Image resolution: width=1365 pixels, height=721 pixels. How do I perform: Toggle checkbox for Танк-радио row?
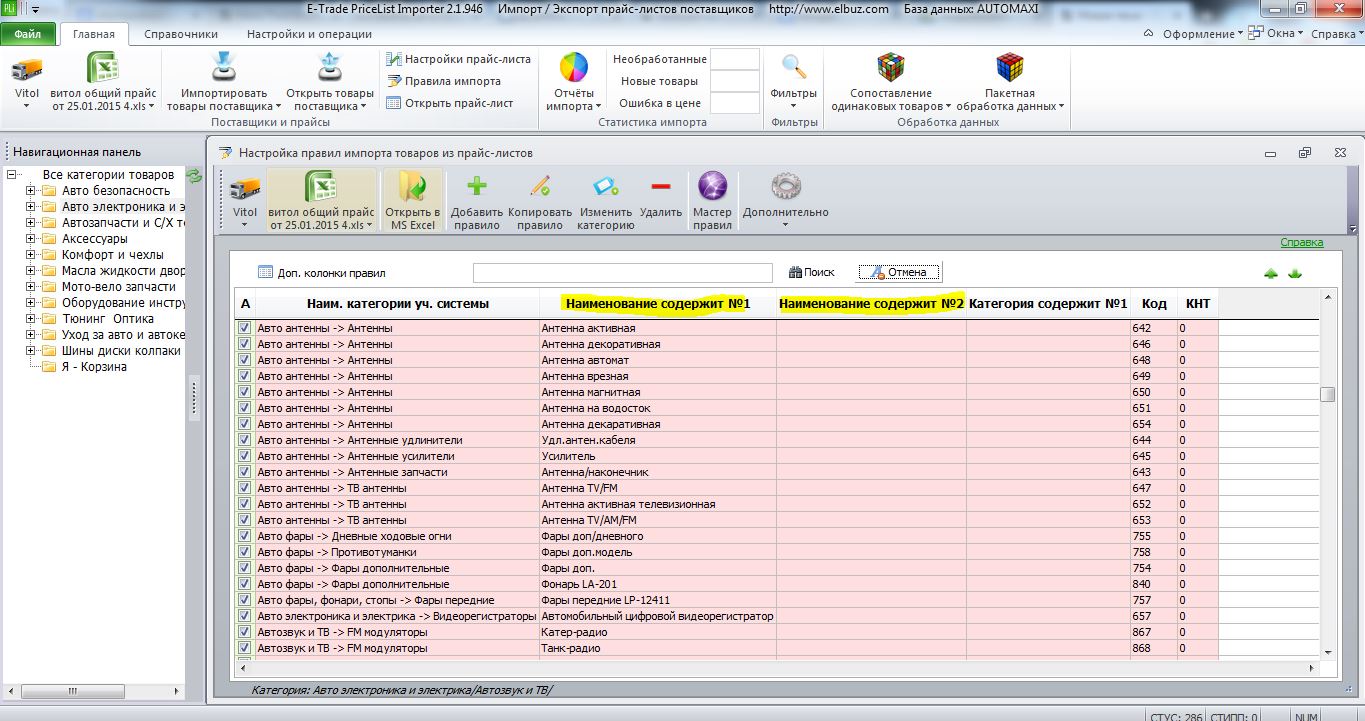click(244, 647)
